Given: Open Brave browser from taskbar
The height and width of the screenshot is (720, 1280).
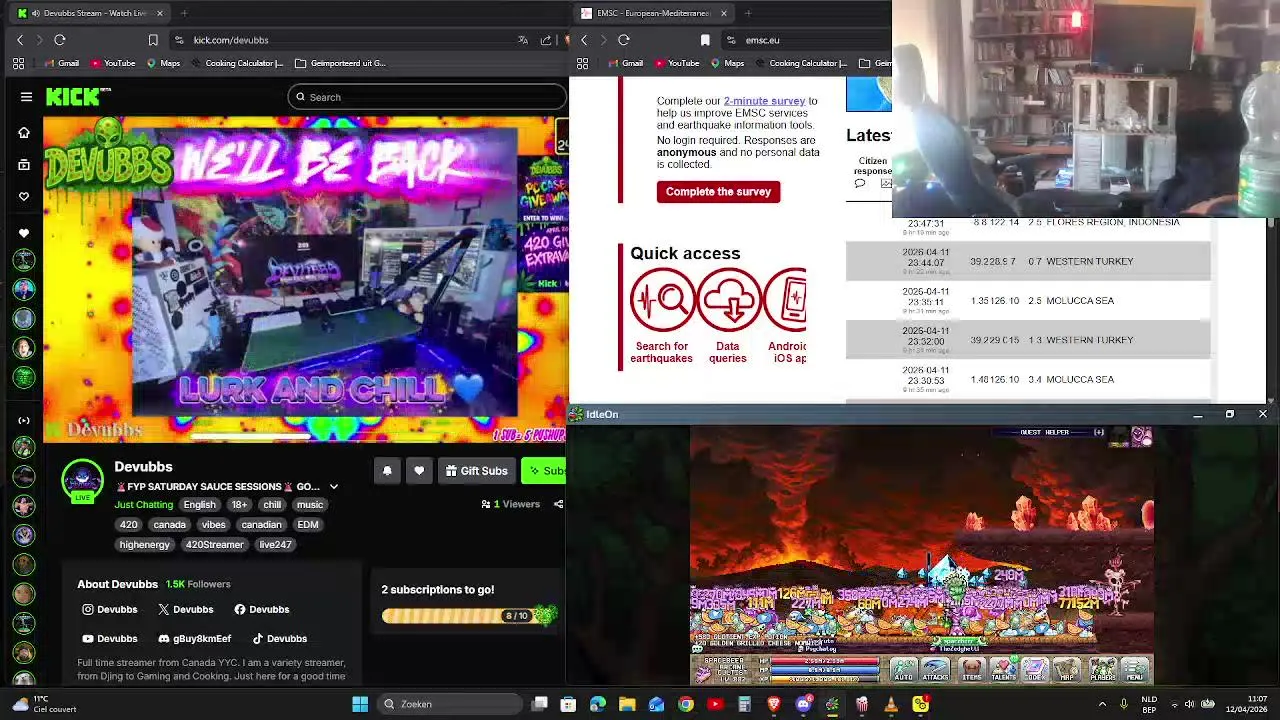Looking at the screenshot, I should coord(774,704).
